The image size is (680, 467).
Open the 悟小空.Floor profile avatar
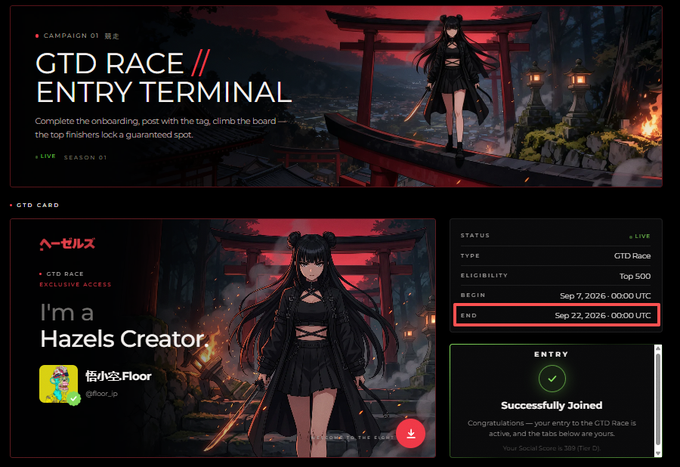59,384
